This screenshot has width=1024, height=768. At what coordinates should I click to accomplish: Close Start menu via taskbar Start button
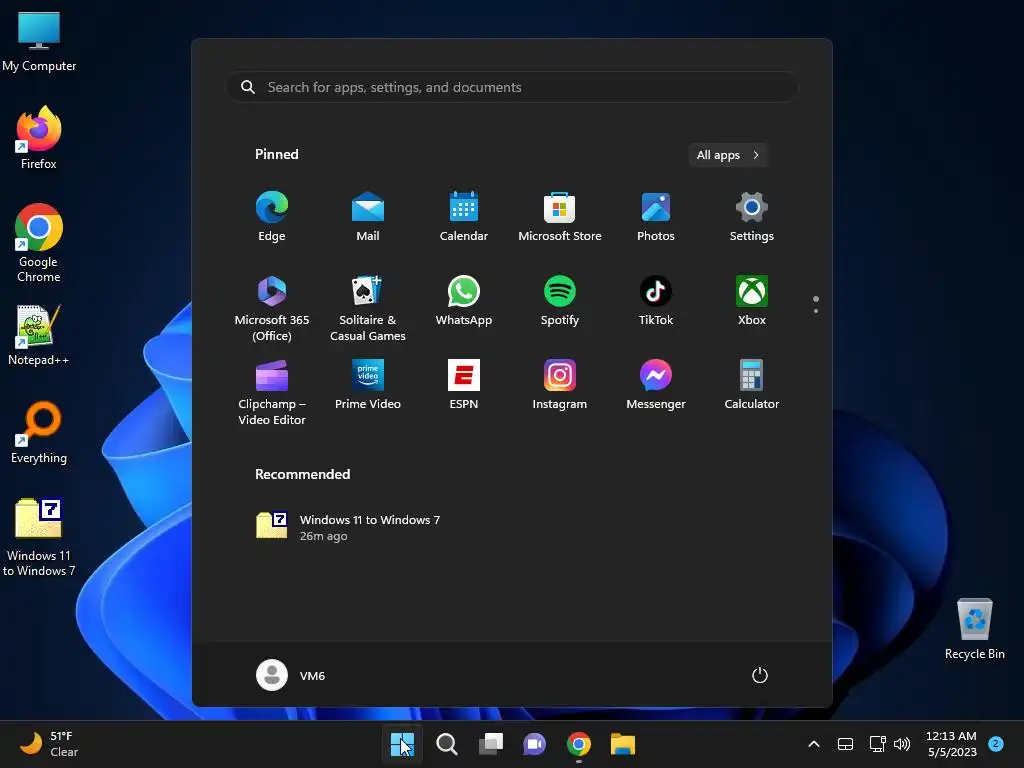(x=402, y=744)
